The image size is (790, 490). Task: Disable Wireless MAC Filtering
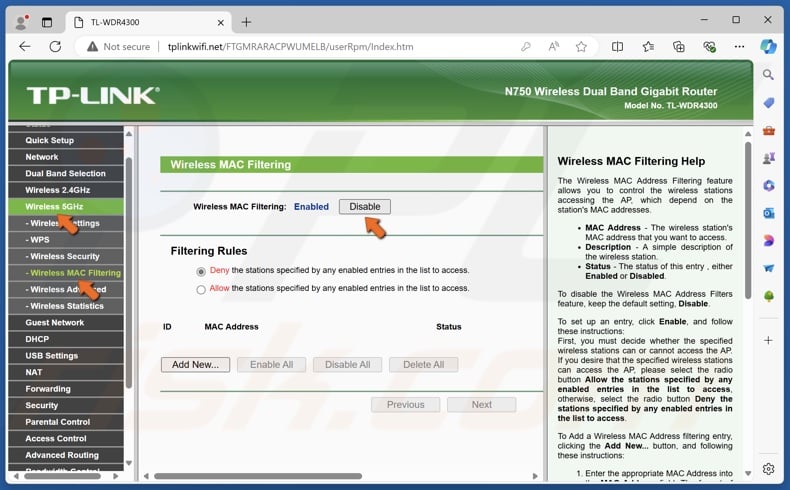tap(364, 207)
